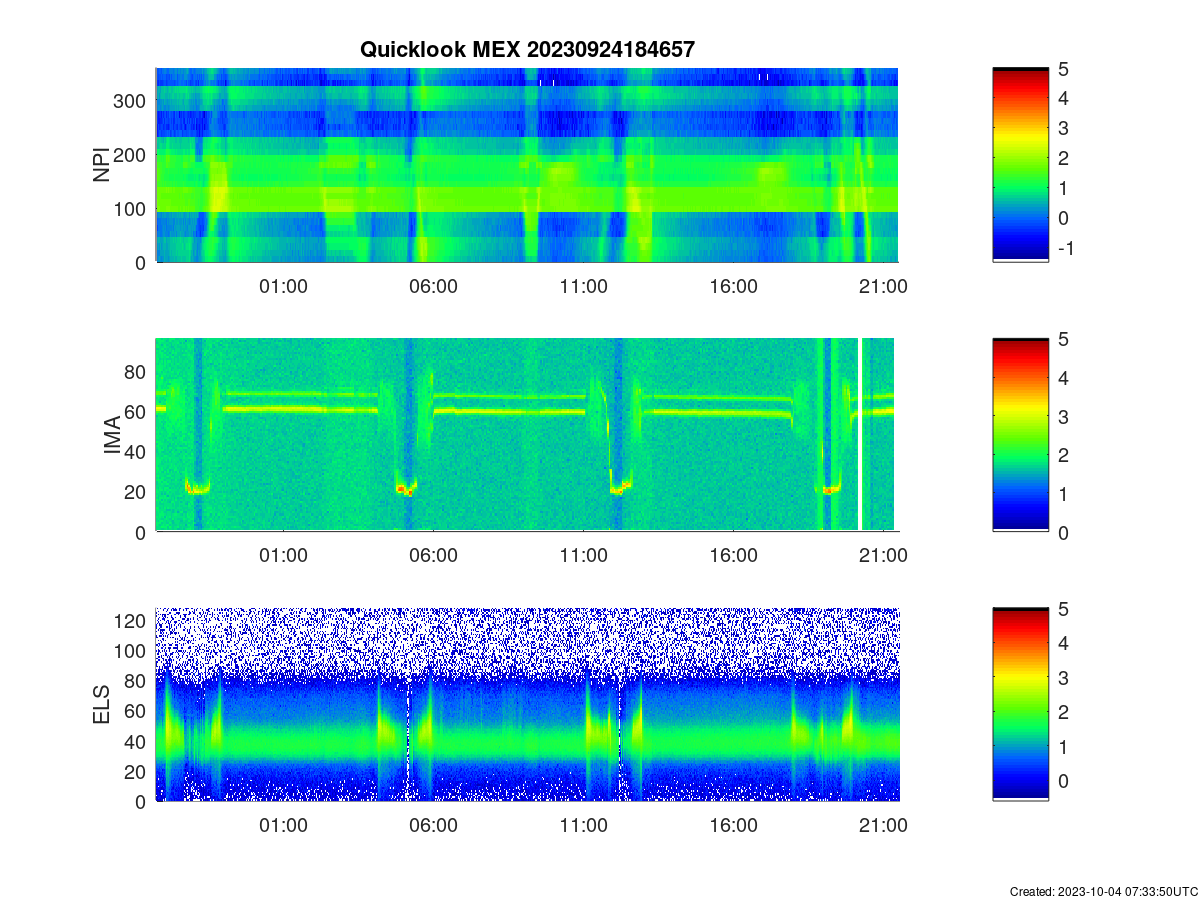Viewport: 1200px width, 900px height.
Task: Click the 01:00 tick under the ELS plot
Action: tap(283, 826)
